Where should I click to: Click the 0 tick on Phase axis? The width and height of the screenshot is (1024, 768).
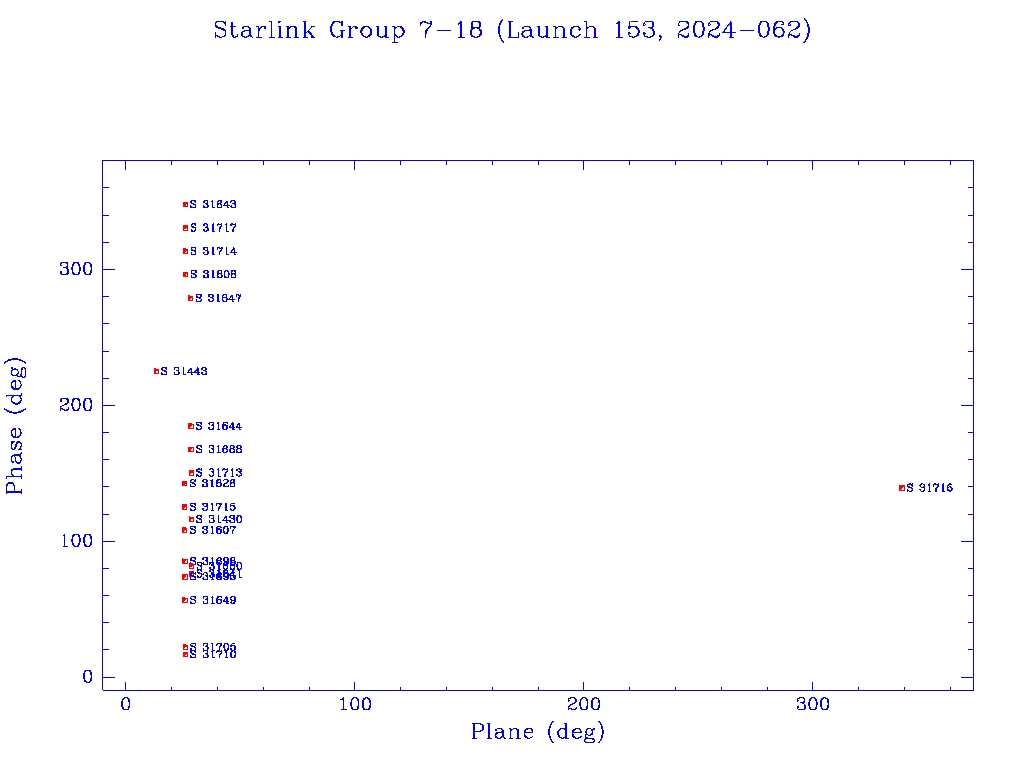pyautogui.click(x=88, y=677)
